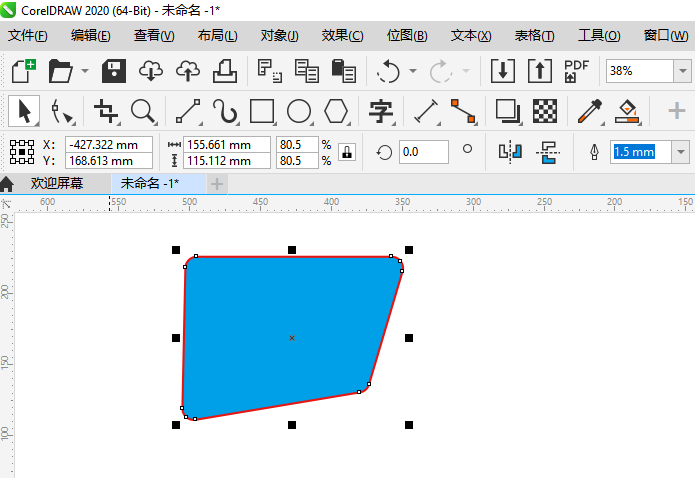Select the Eyedropper tool

click(x=590, y=111)
